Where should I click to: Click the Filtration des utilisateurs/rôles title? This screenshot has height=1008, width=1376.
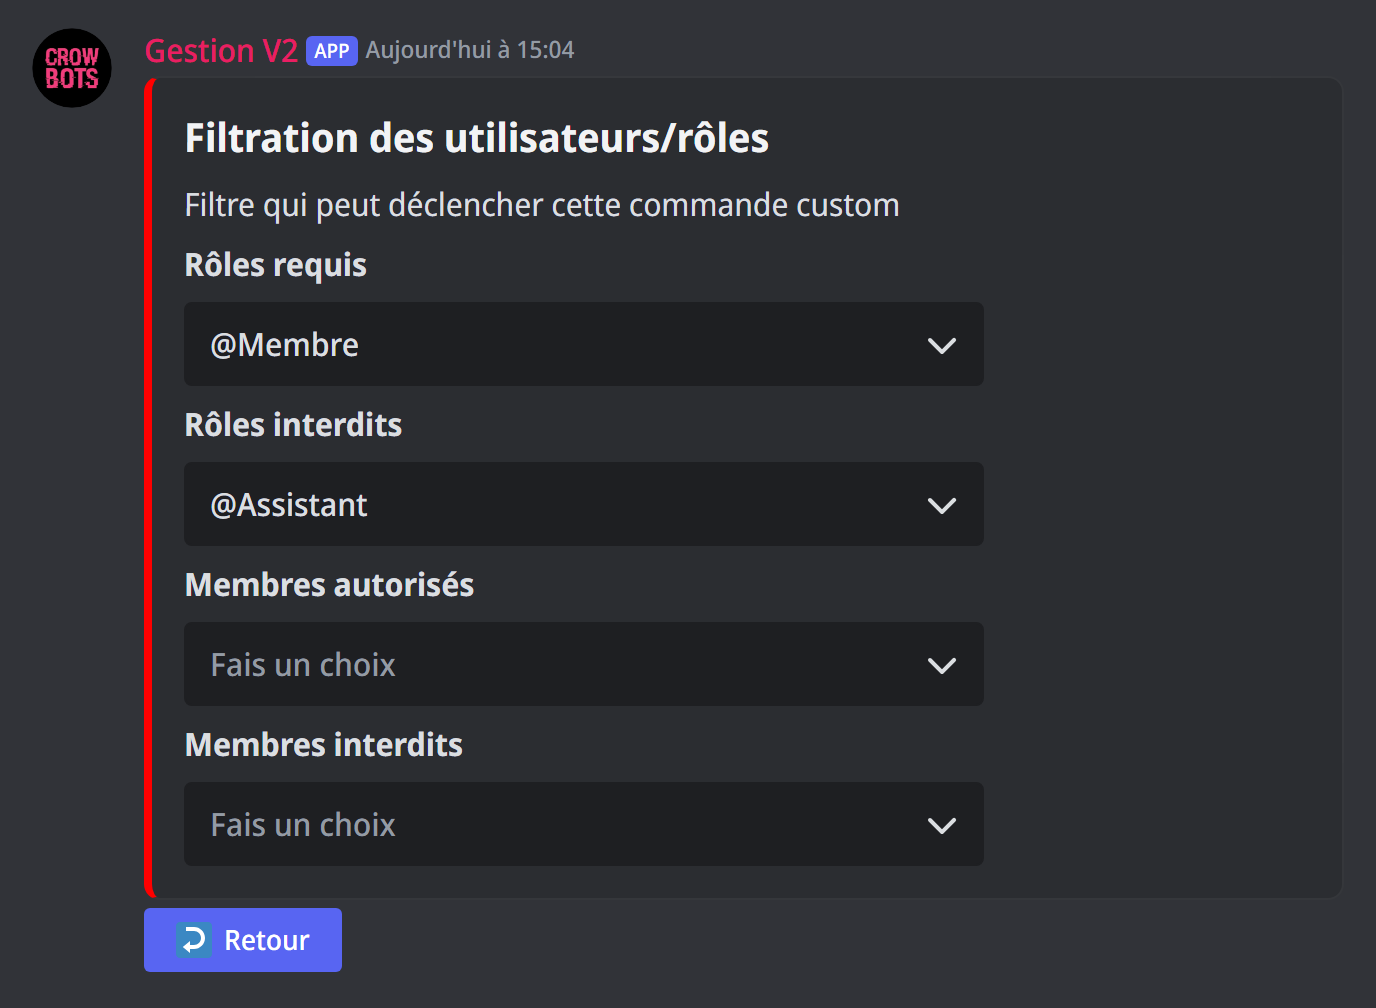[477, 138]
